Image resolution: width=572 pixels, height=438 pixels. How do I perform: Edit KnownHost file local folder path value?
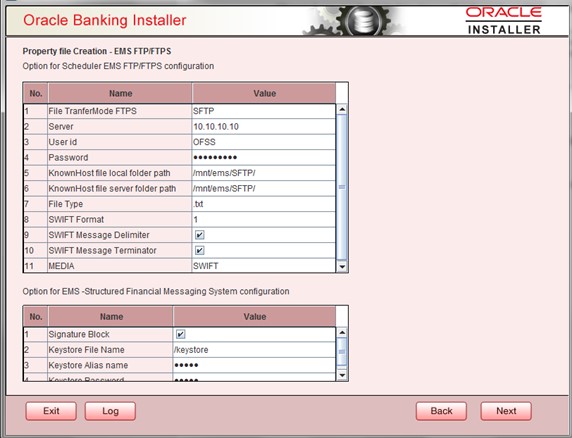pyautogui.click(x=263, y=173)
